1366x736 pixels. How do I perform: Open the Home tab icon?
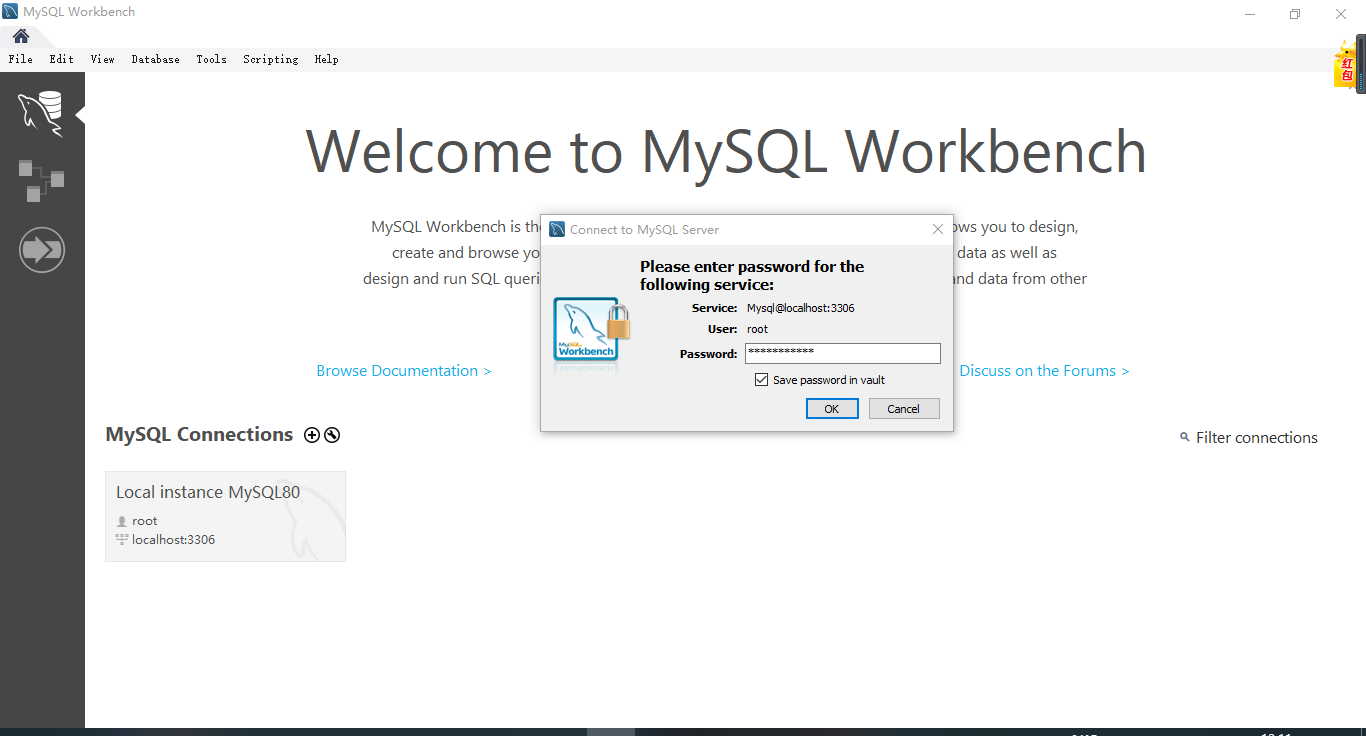coord(20,36)
